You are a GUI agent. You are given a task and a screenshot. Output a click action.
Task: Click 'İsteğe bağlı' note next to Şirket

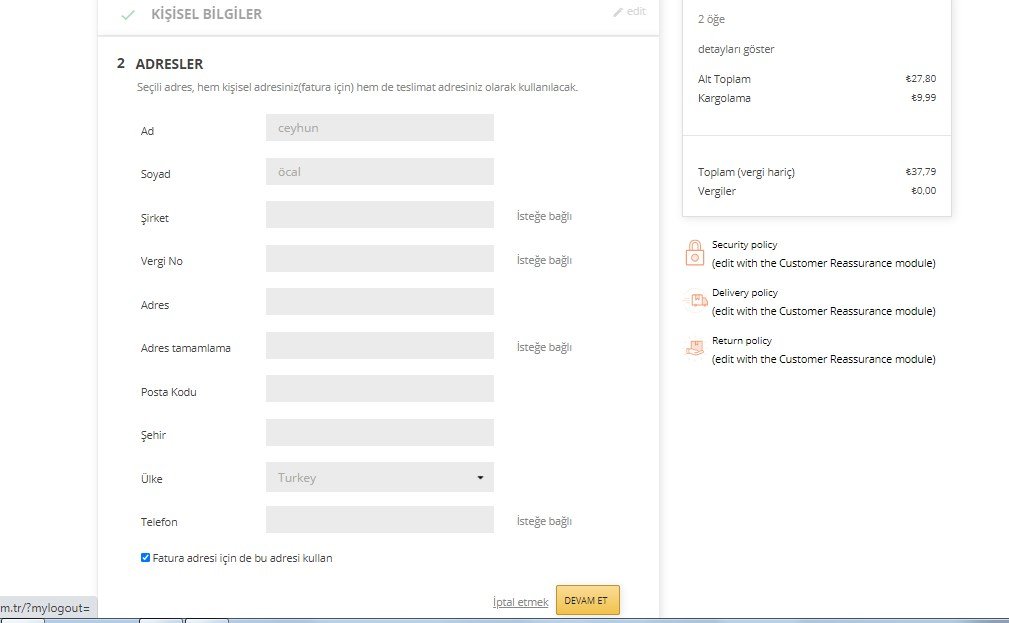(544, 216)
